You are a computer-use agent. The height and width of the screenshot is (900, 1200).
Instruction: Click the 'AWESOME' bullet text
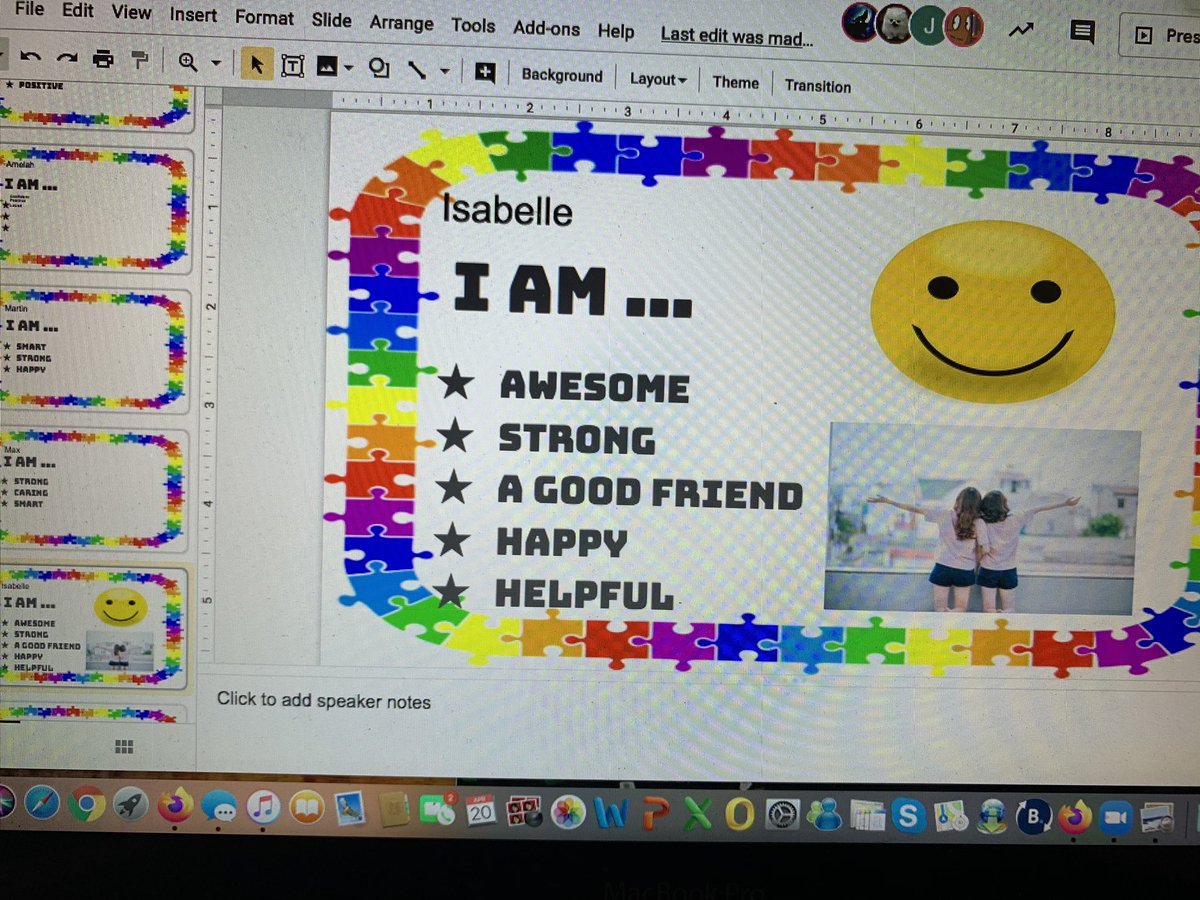594,386
